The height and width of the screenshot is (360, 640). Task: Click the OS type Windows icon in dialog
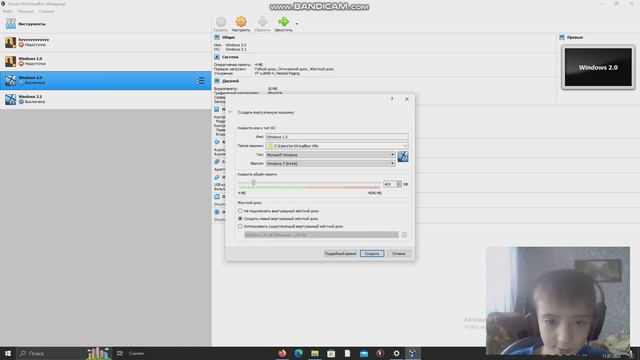click(403, 157)
